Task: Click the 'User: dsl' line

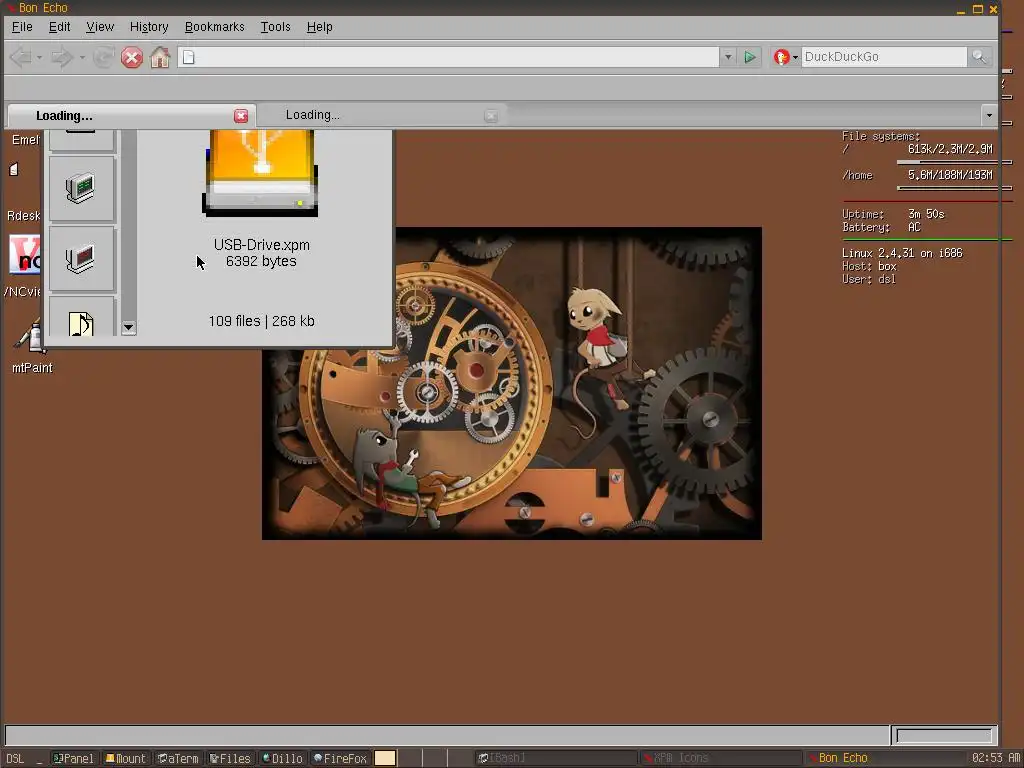Action: pos(869,280)
